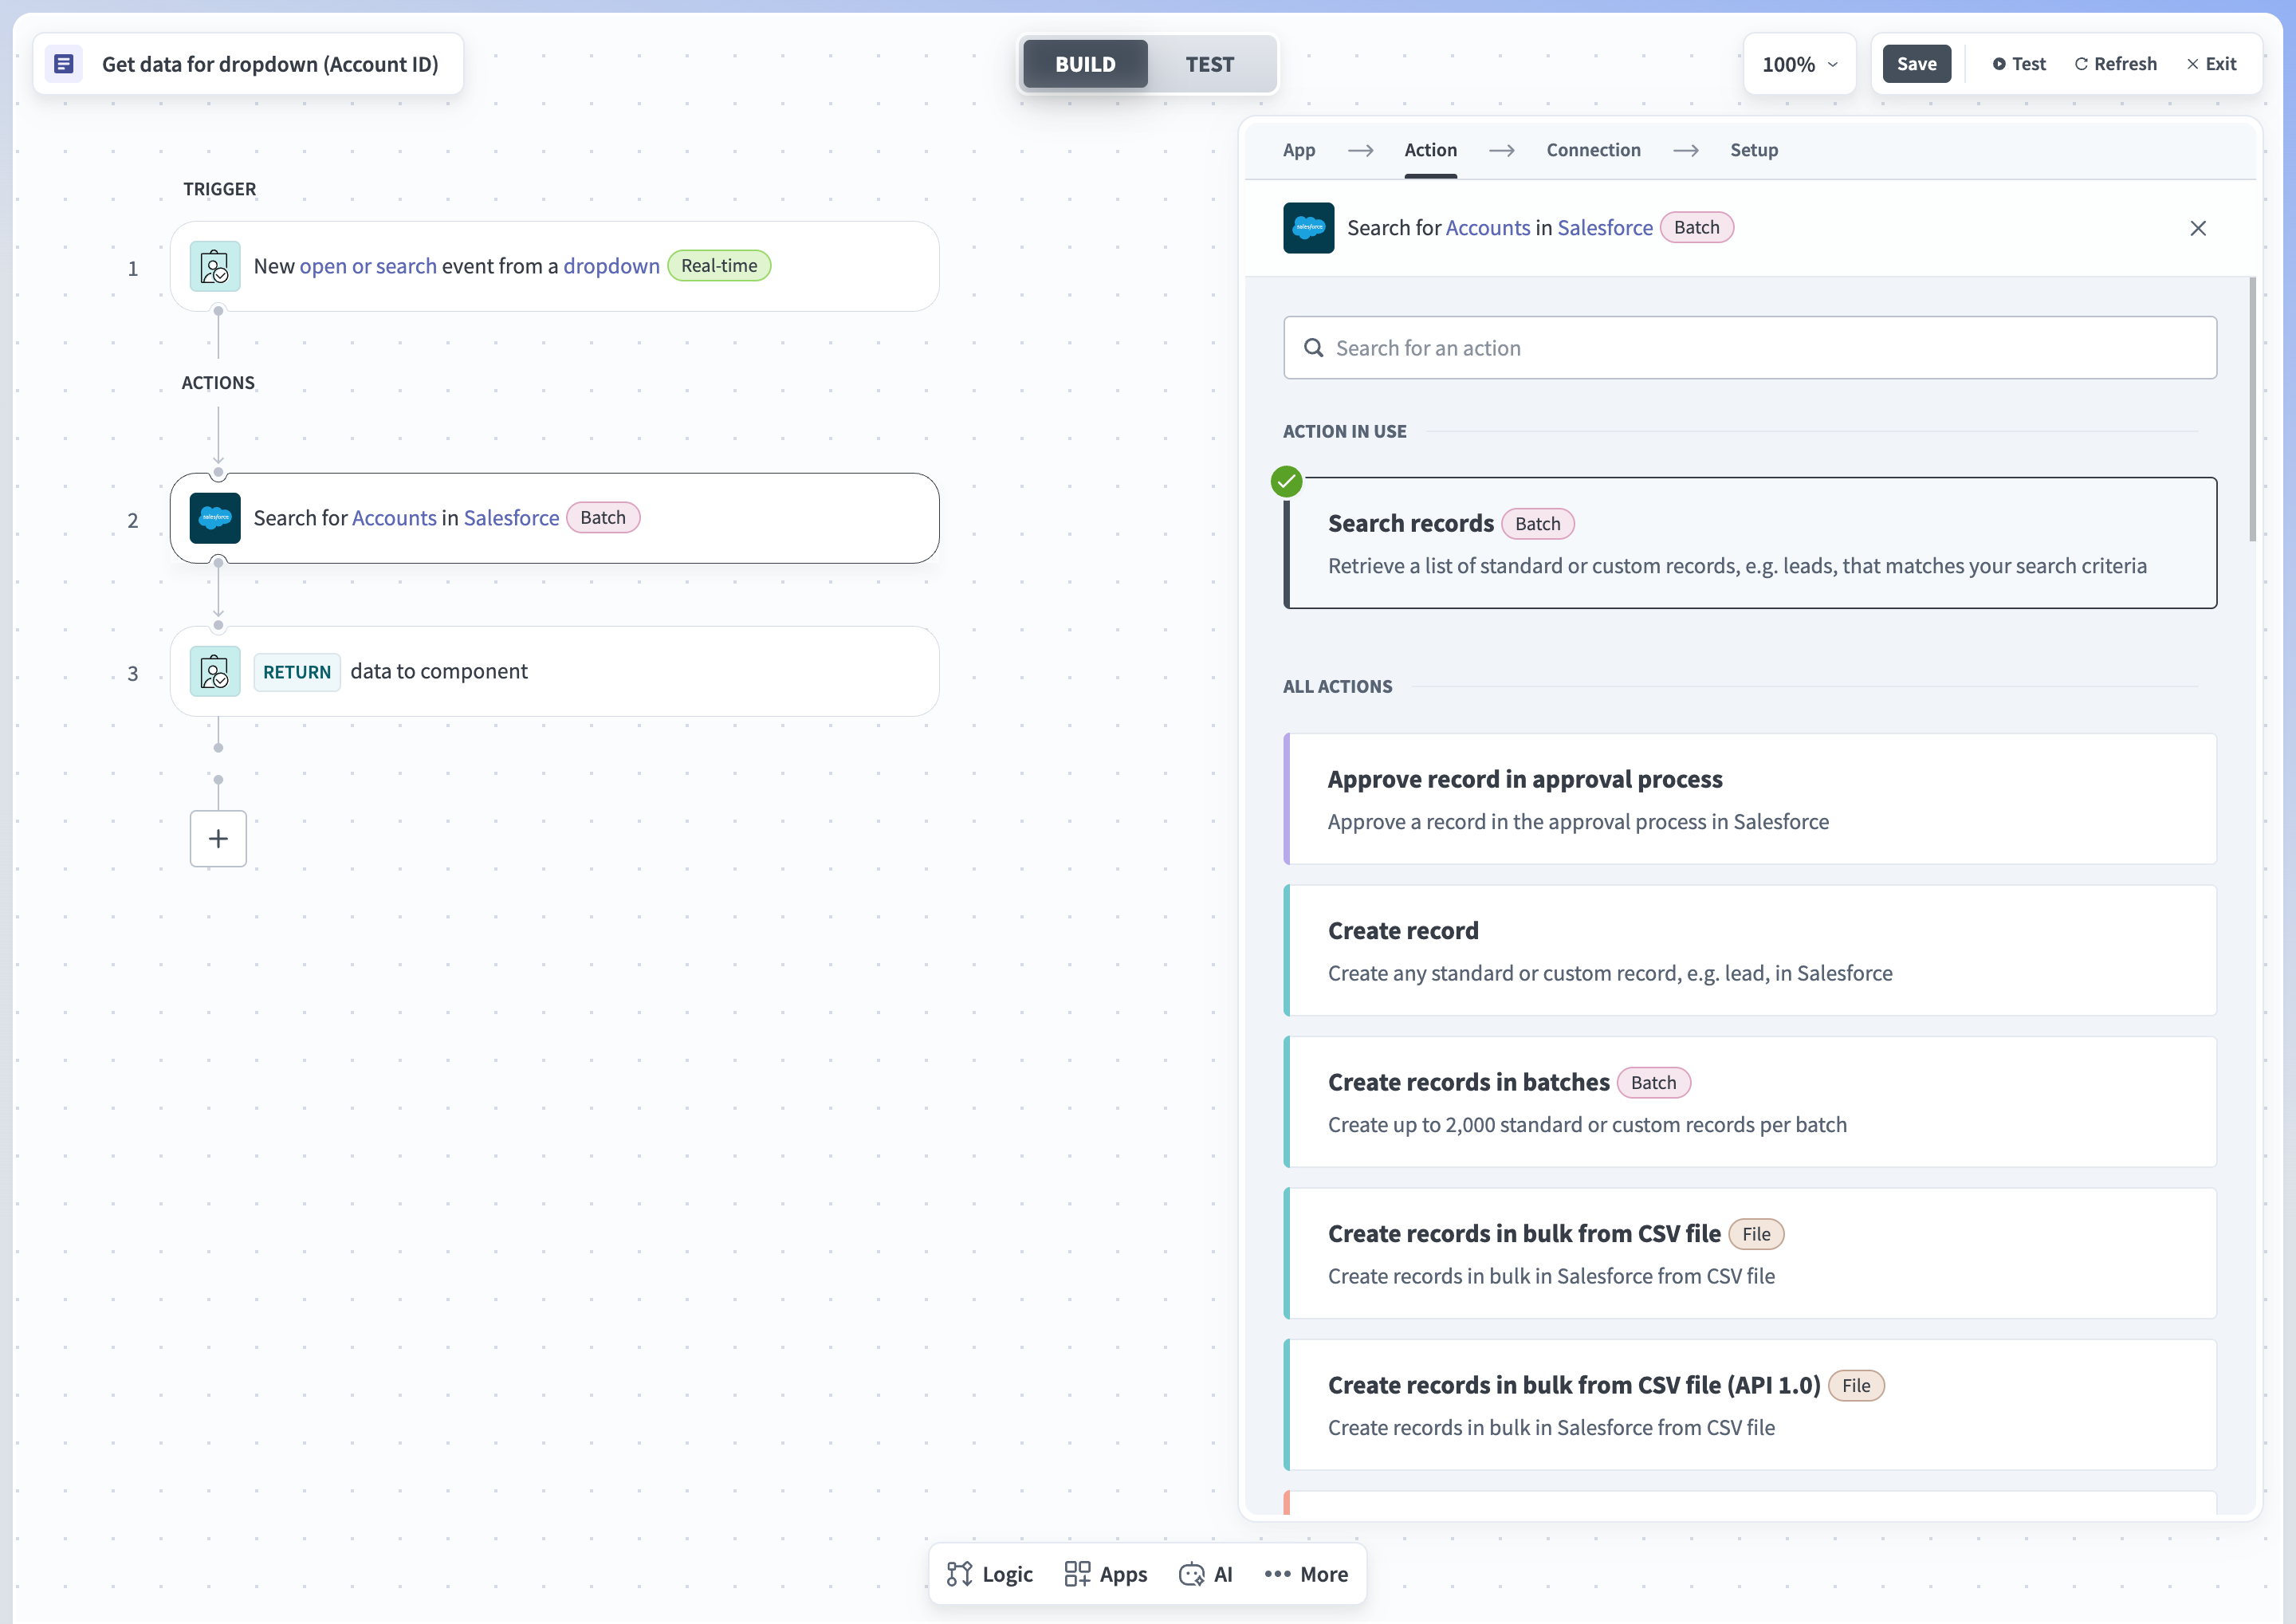Select the Search records action in use
This screenshot has width=2296, height=1624.
[1750, 543]
